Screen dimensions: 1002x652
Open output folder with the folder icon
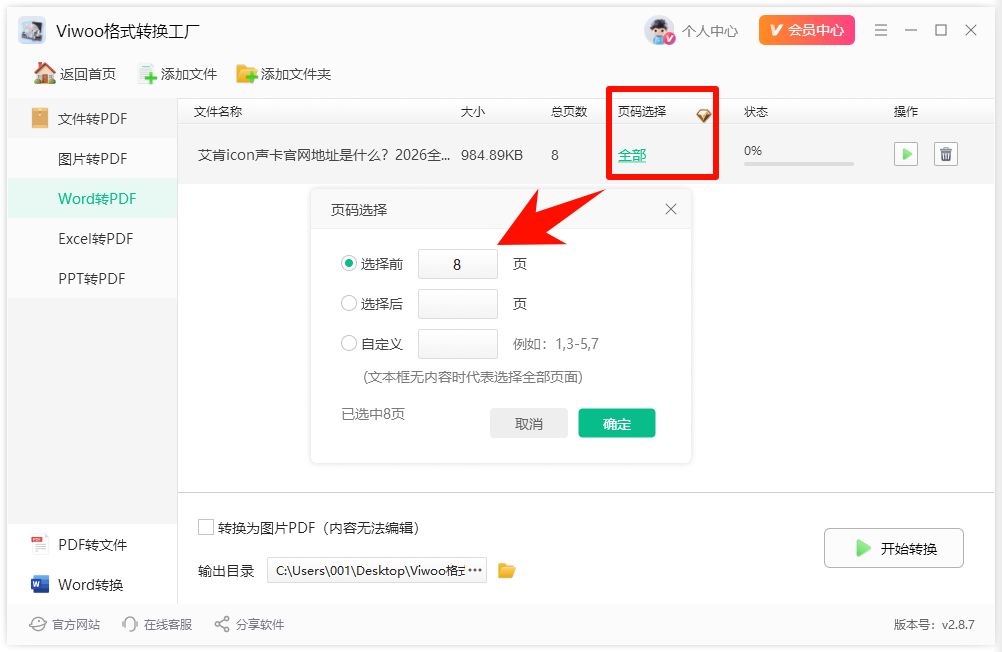(507, 570)
